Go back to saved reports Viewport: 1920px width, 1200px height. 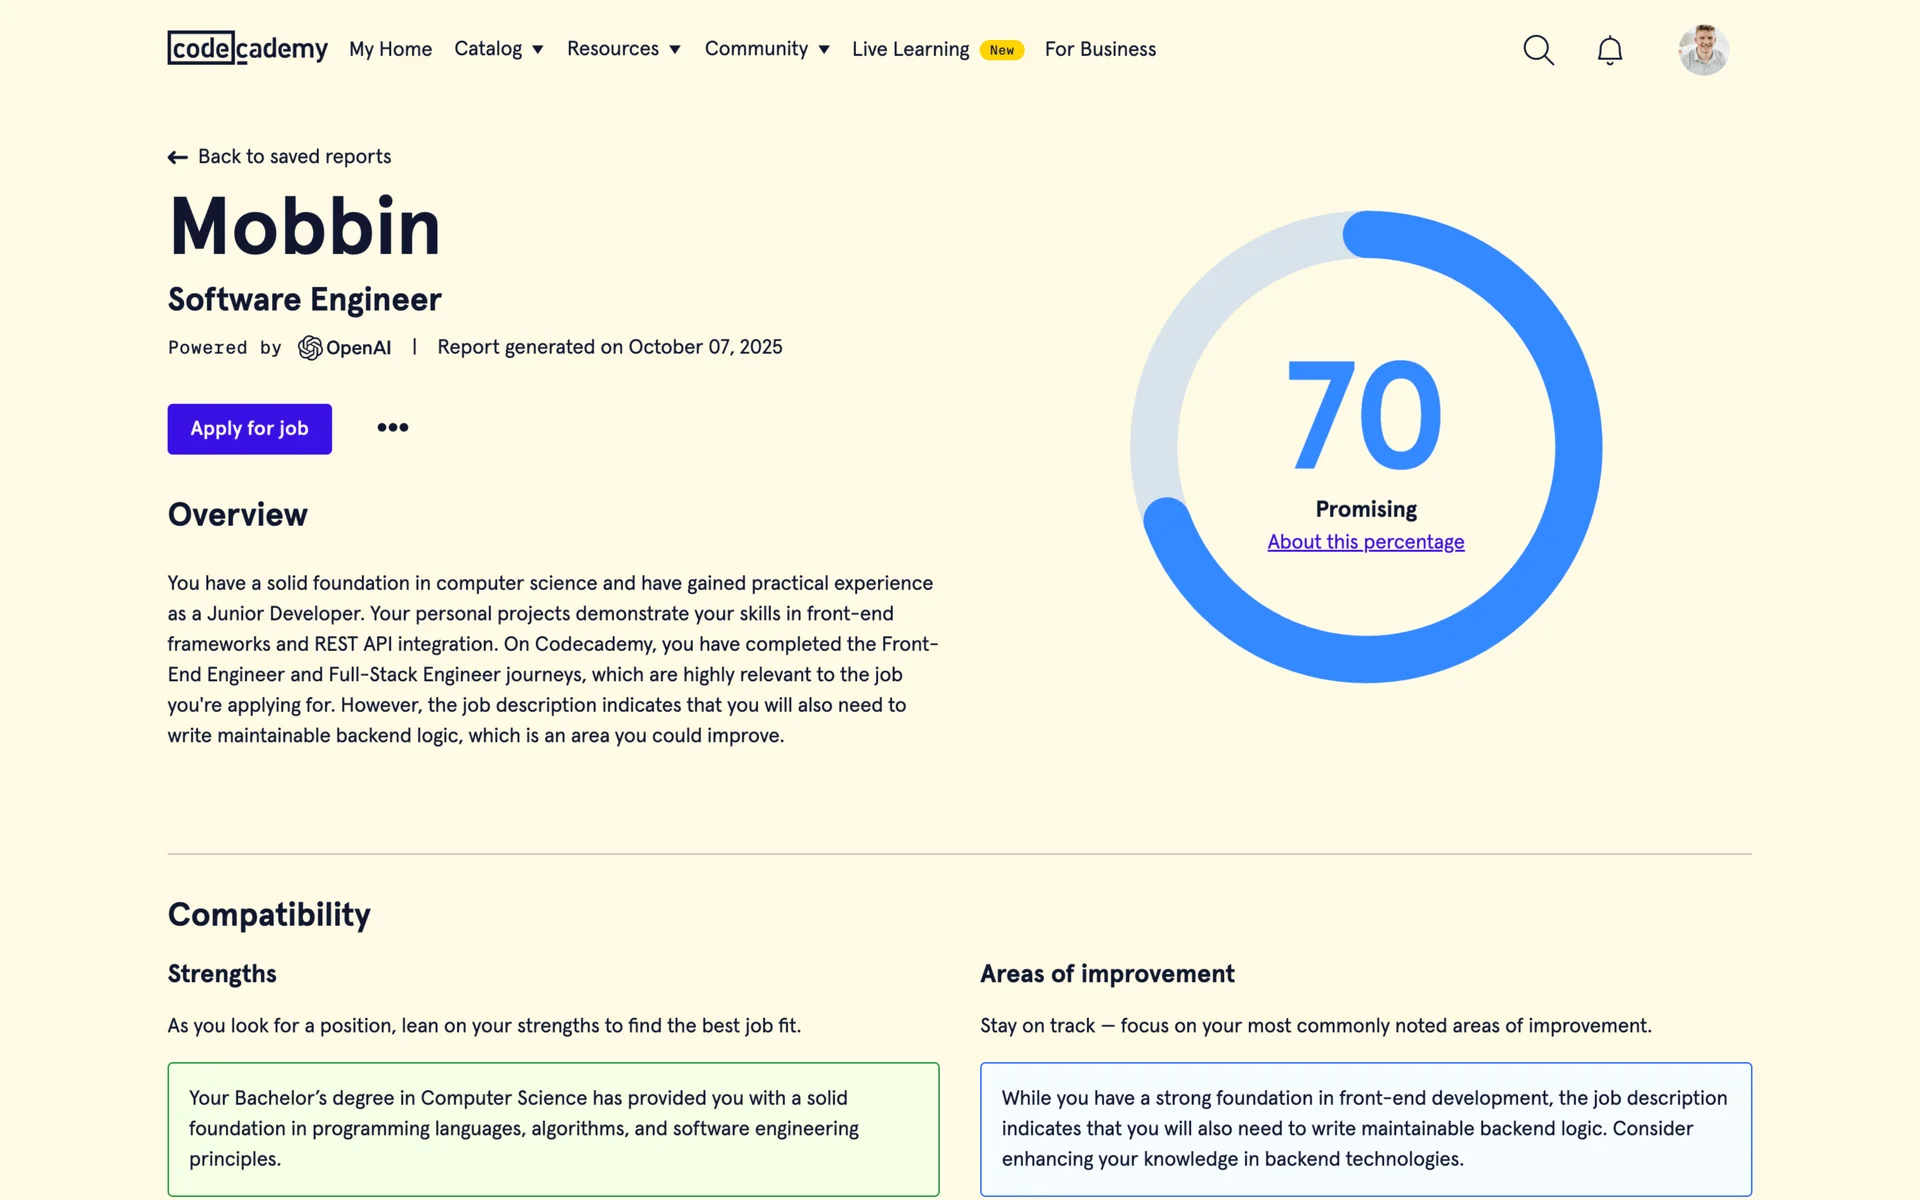point(294,157)
